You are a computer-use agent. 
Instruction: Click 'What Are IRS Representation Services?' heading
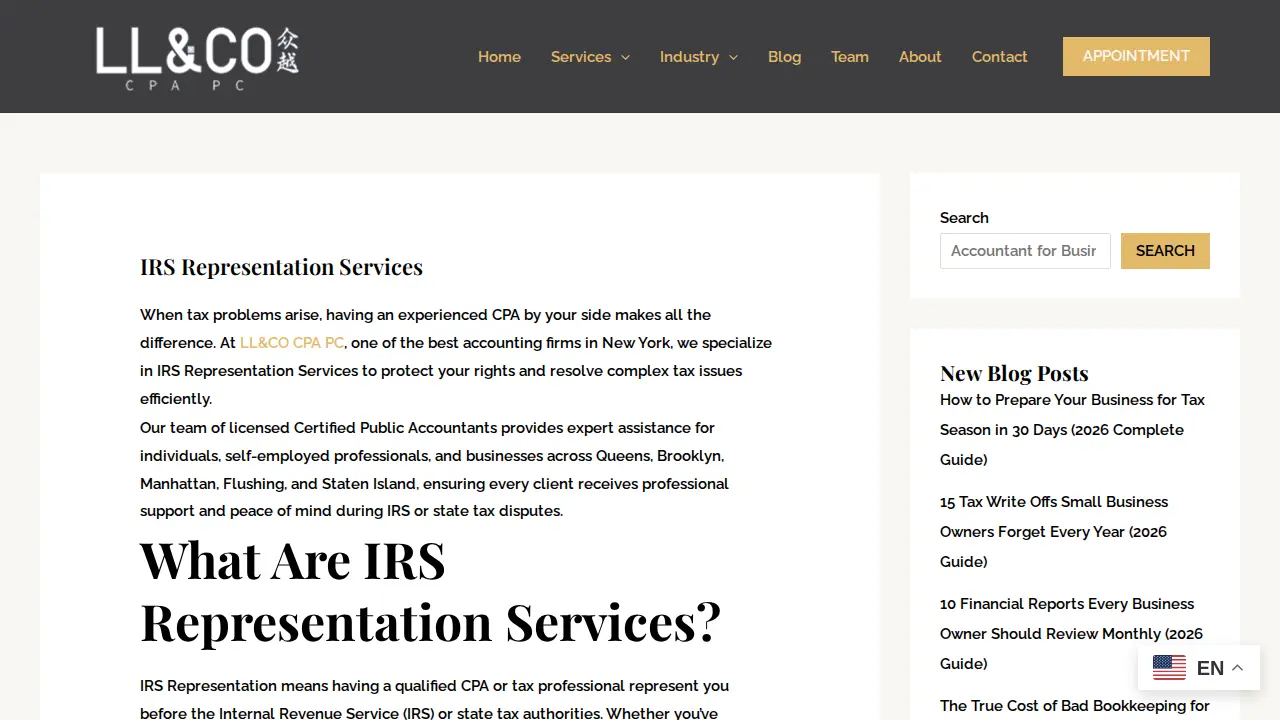[x=430, y=591]
